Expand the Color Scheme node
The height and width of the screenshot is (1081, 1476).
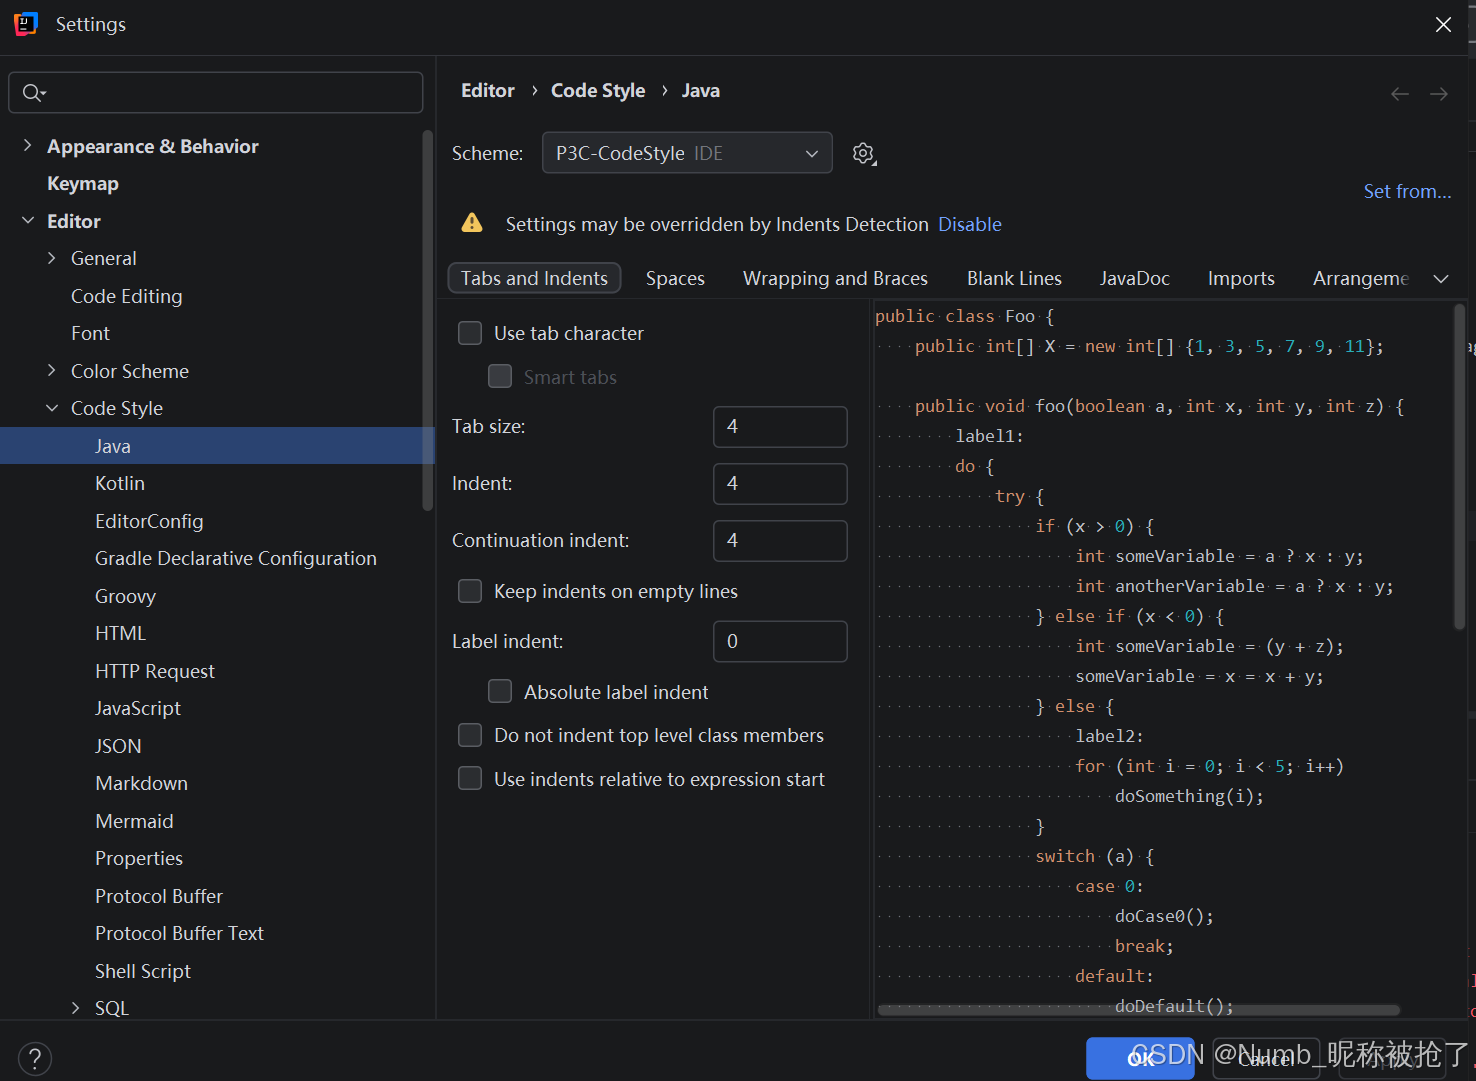coord(52,371)
